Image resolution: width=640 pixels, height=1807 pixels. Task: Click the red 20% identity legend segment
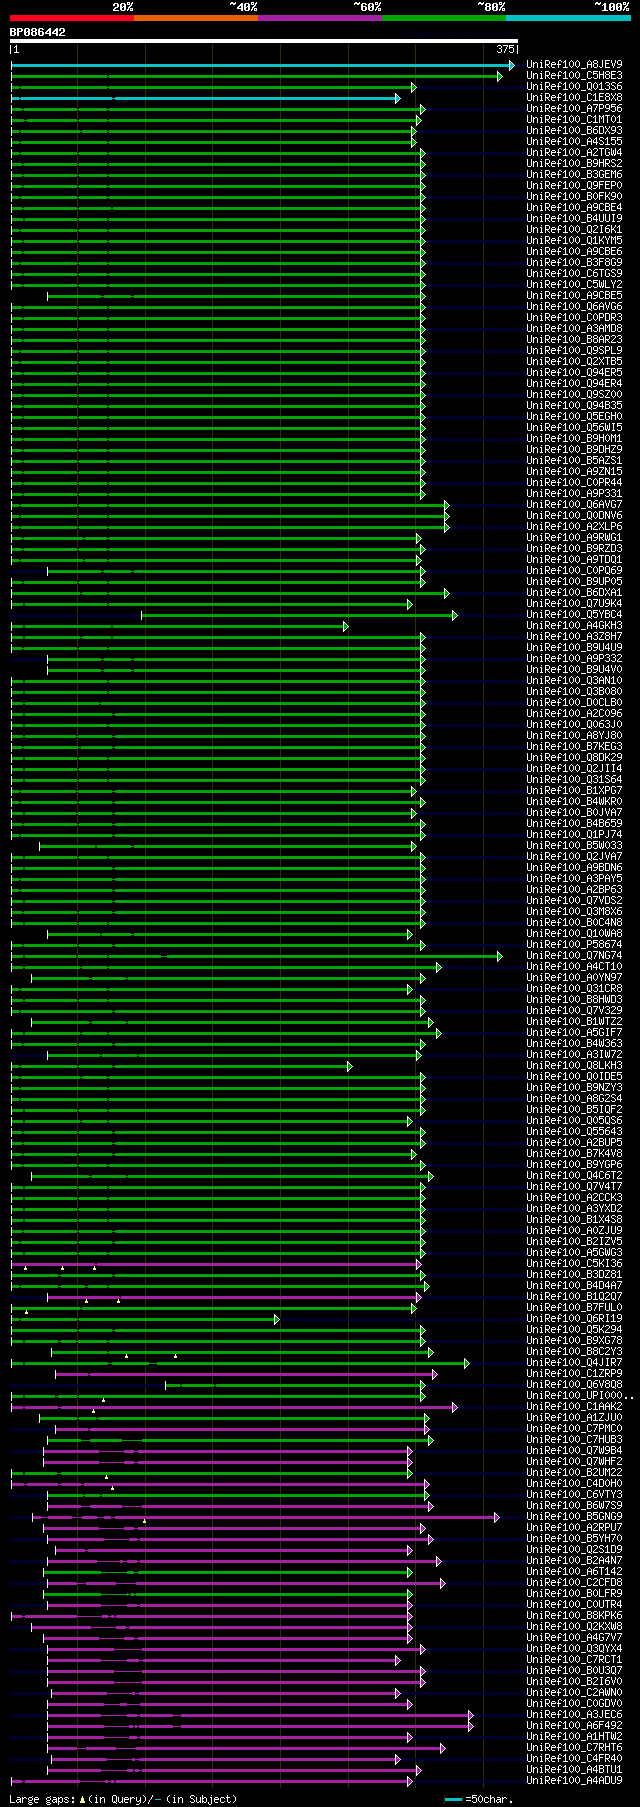pos(71,17)
